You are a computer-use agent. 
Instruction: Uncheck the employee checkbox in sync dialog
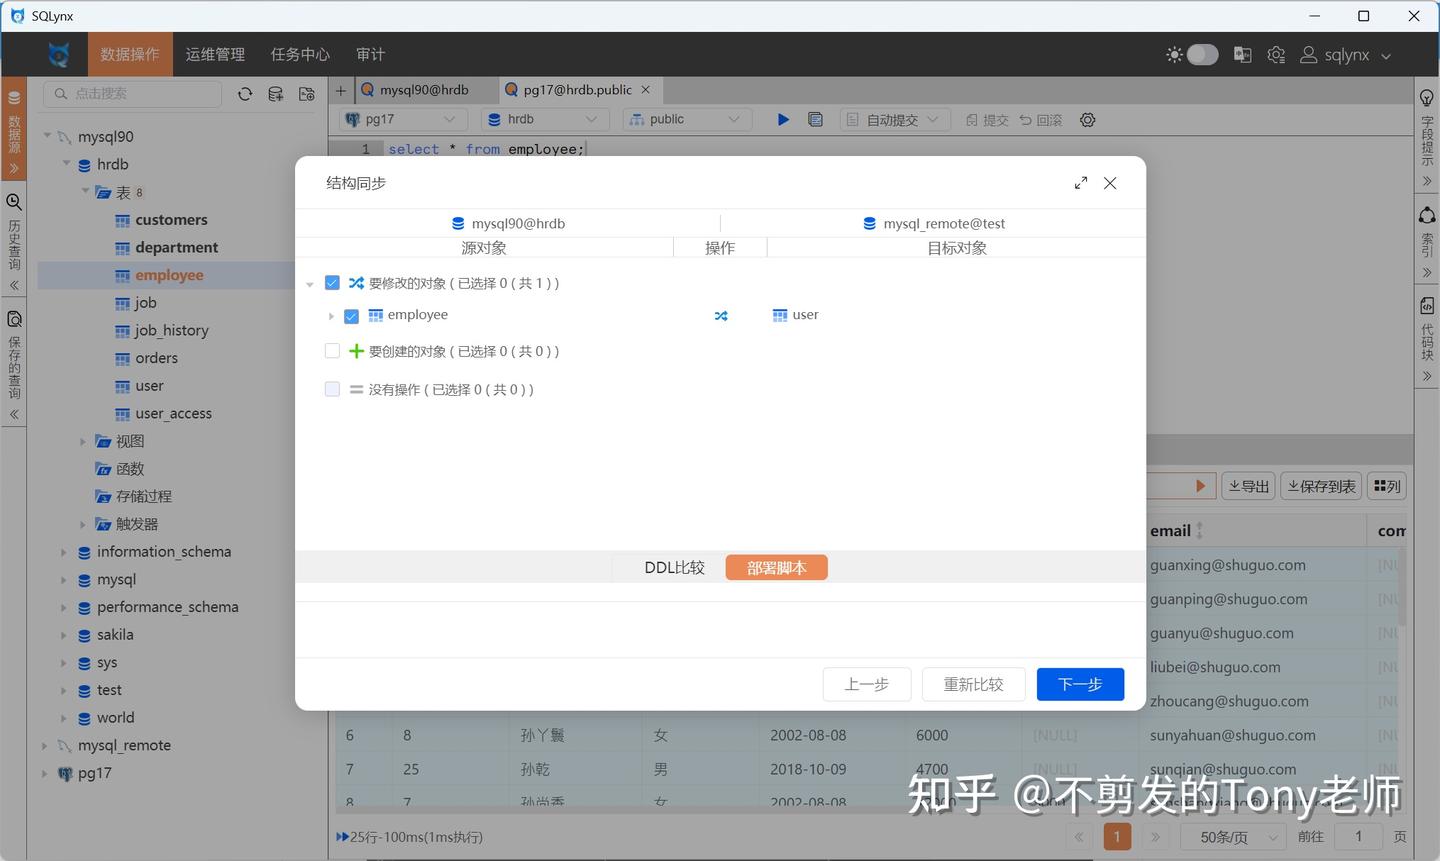click(x=351, y=315)
